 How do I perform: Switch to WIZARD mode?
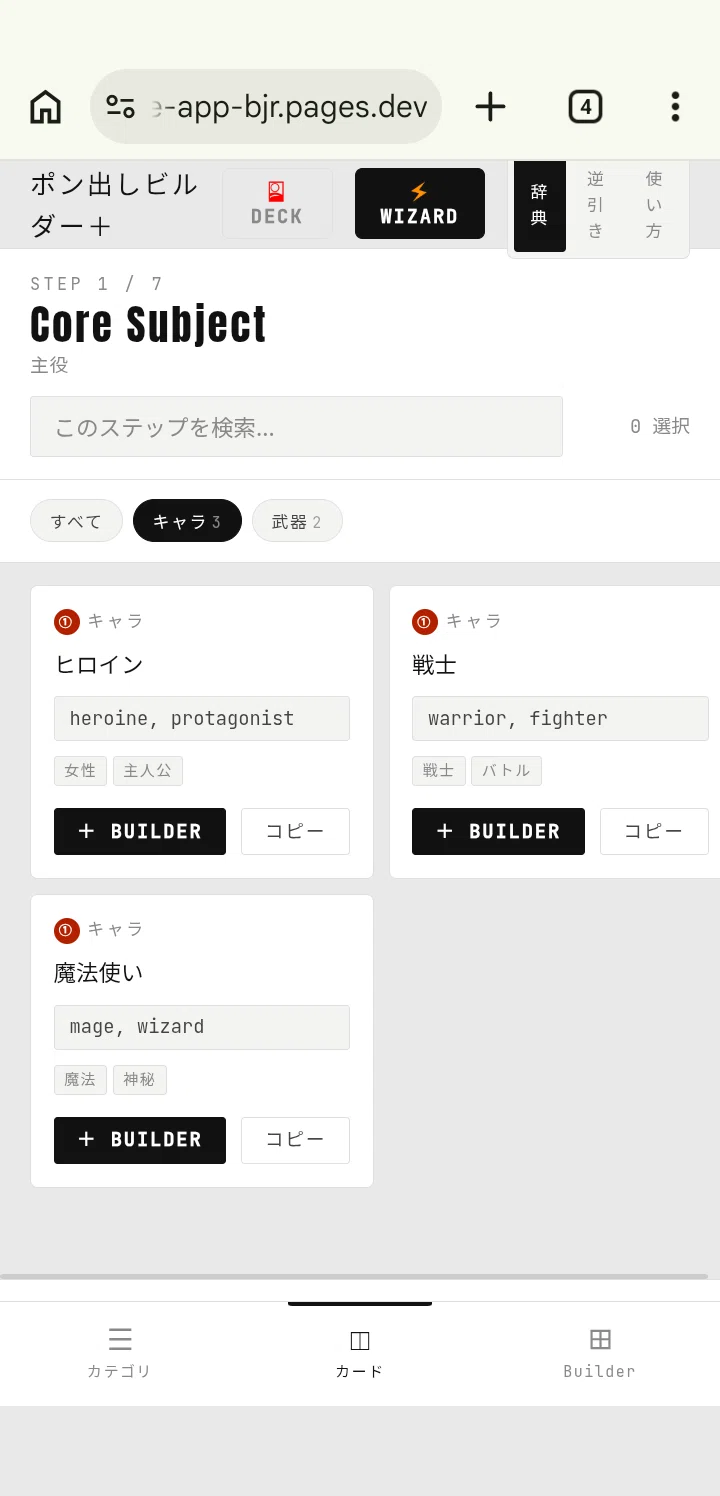[419, 204]
